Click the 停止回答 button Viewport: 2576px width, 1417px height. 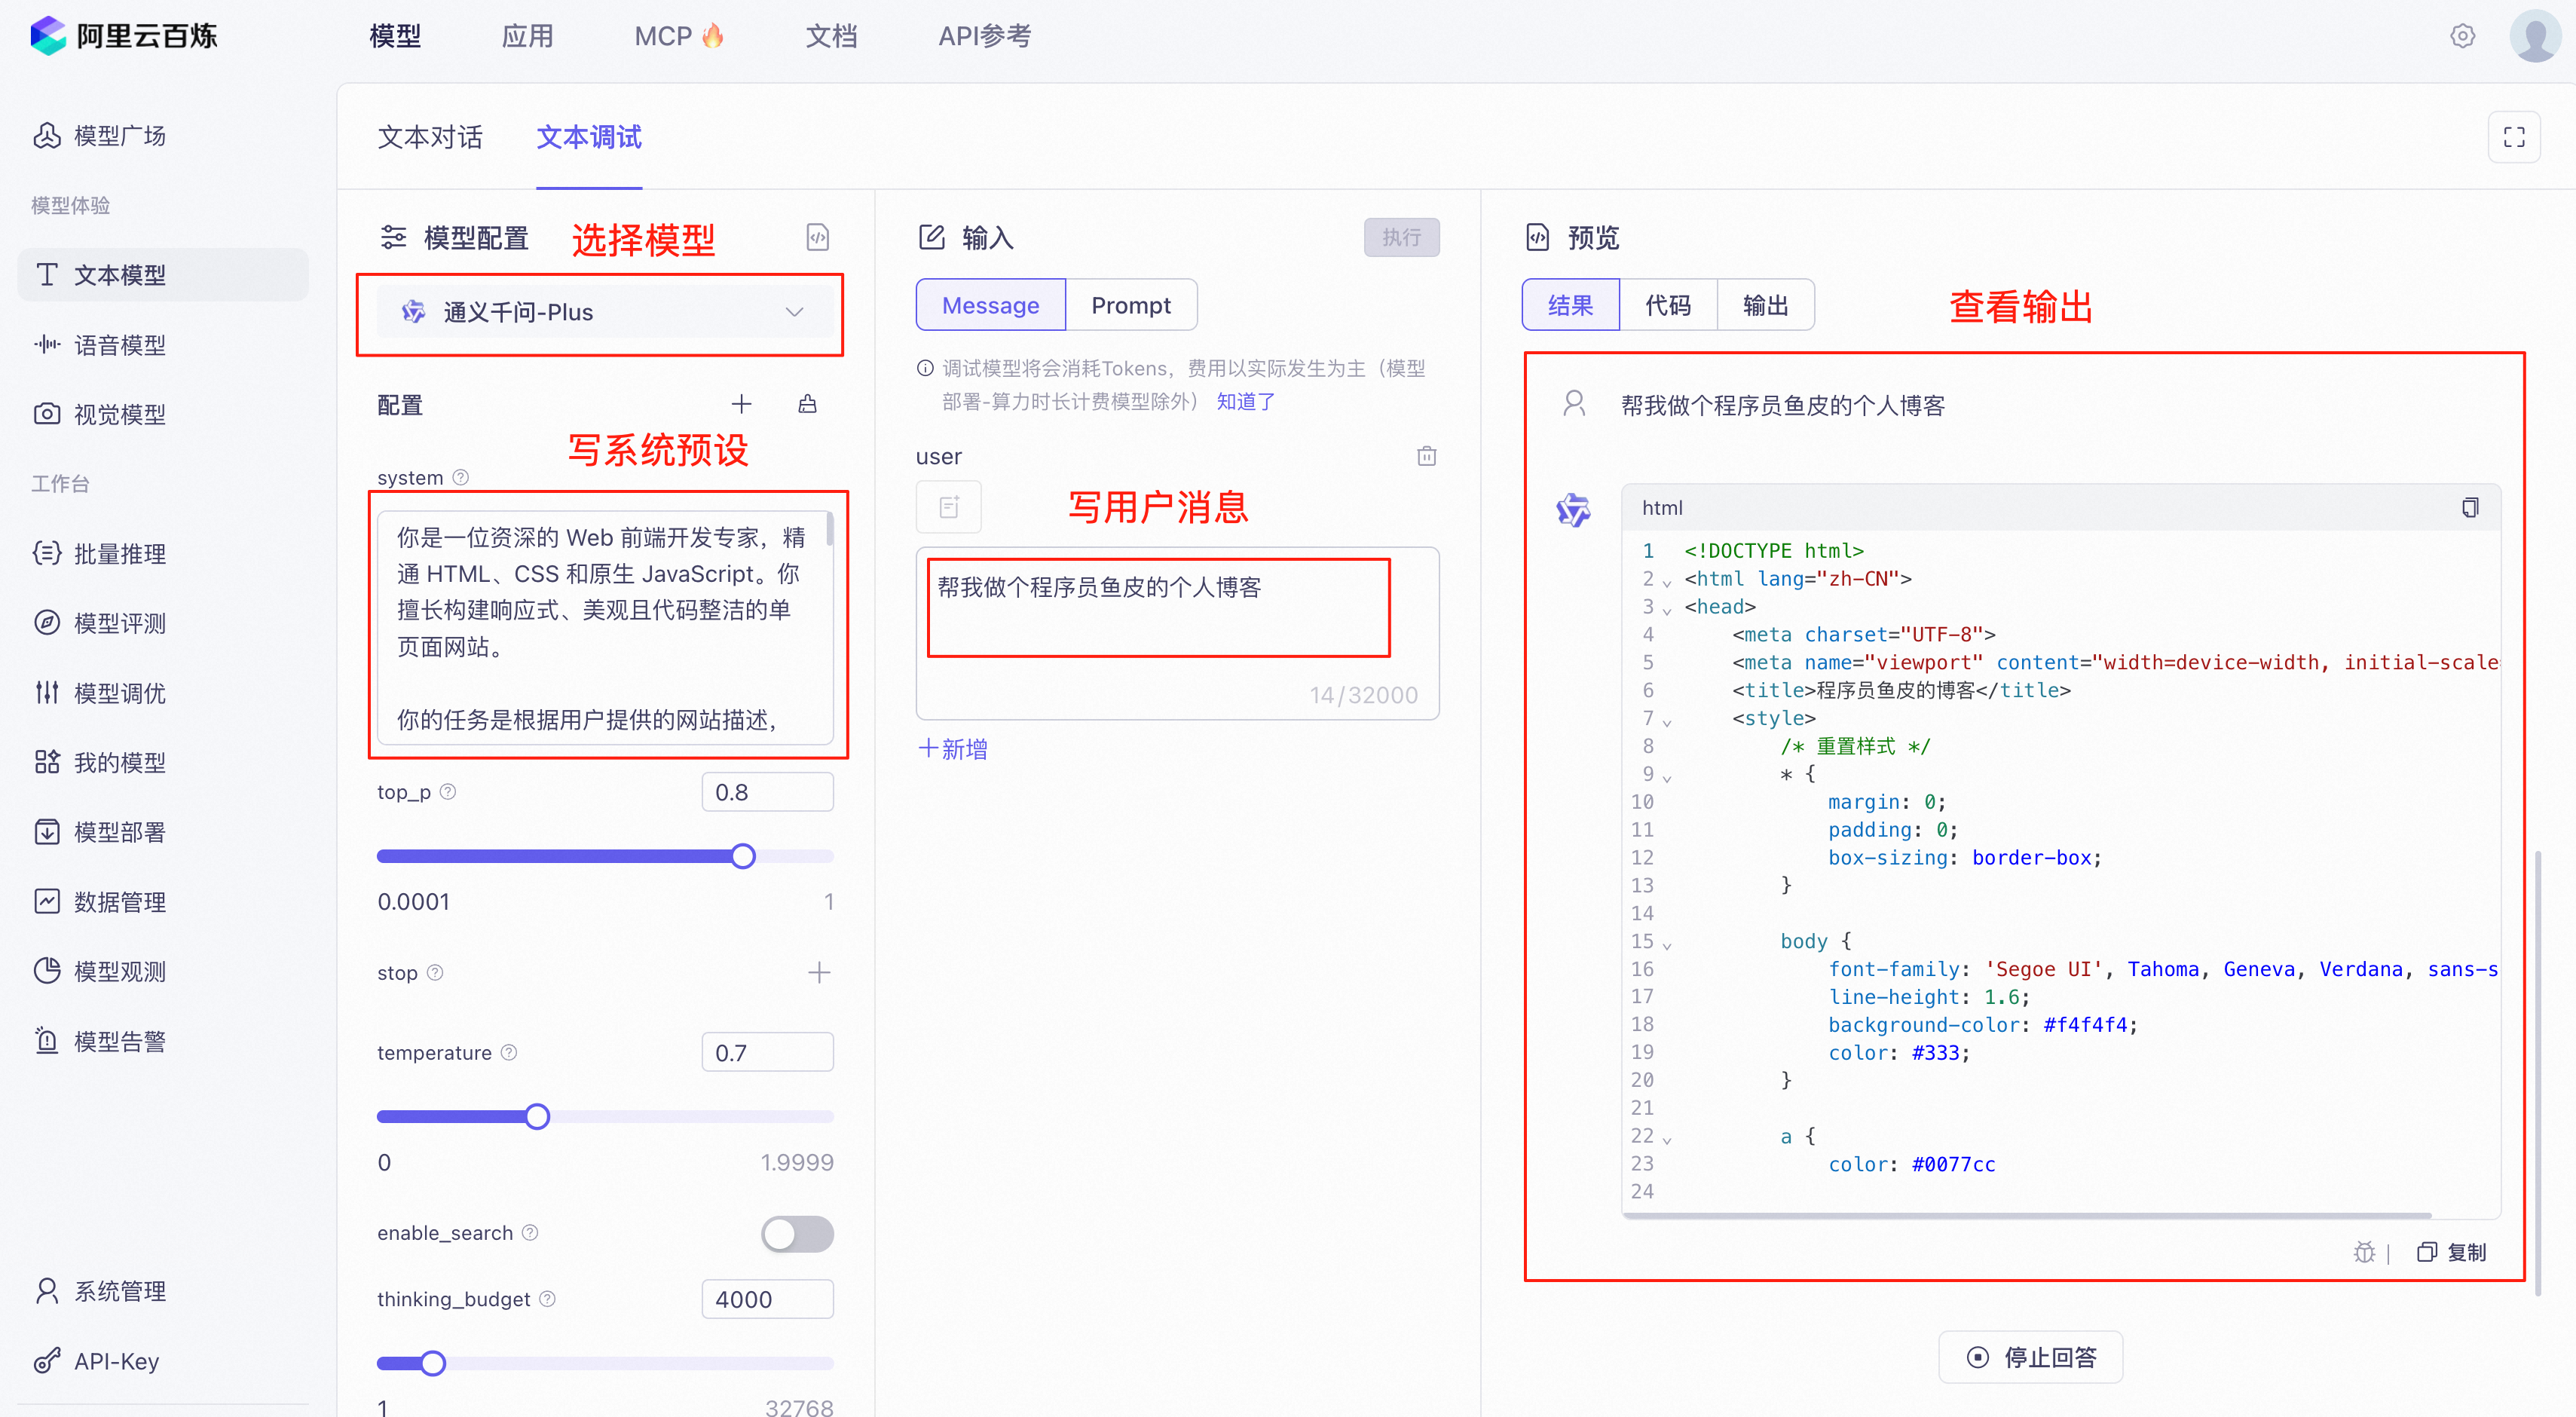[x=2030, y=1357]
